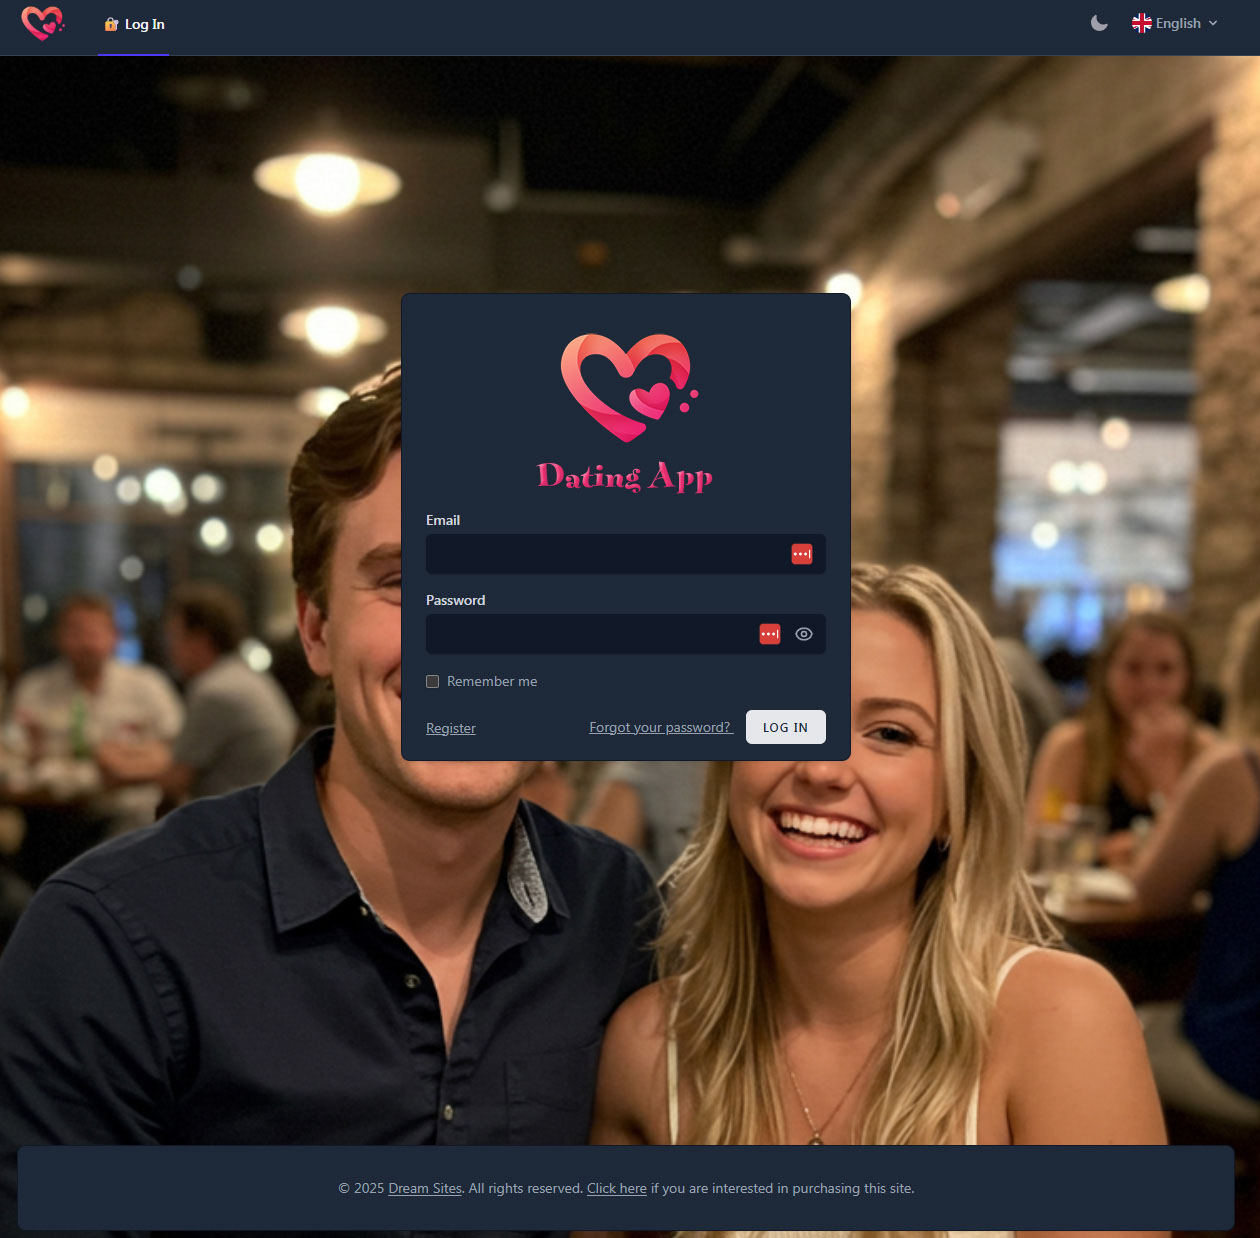Follow the Click here footer link
The image size is (1260, 1238).
(617, 1188)
